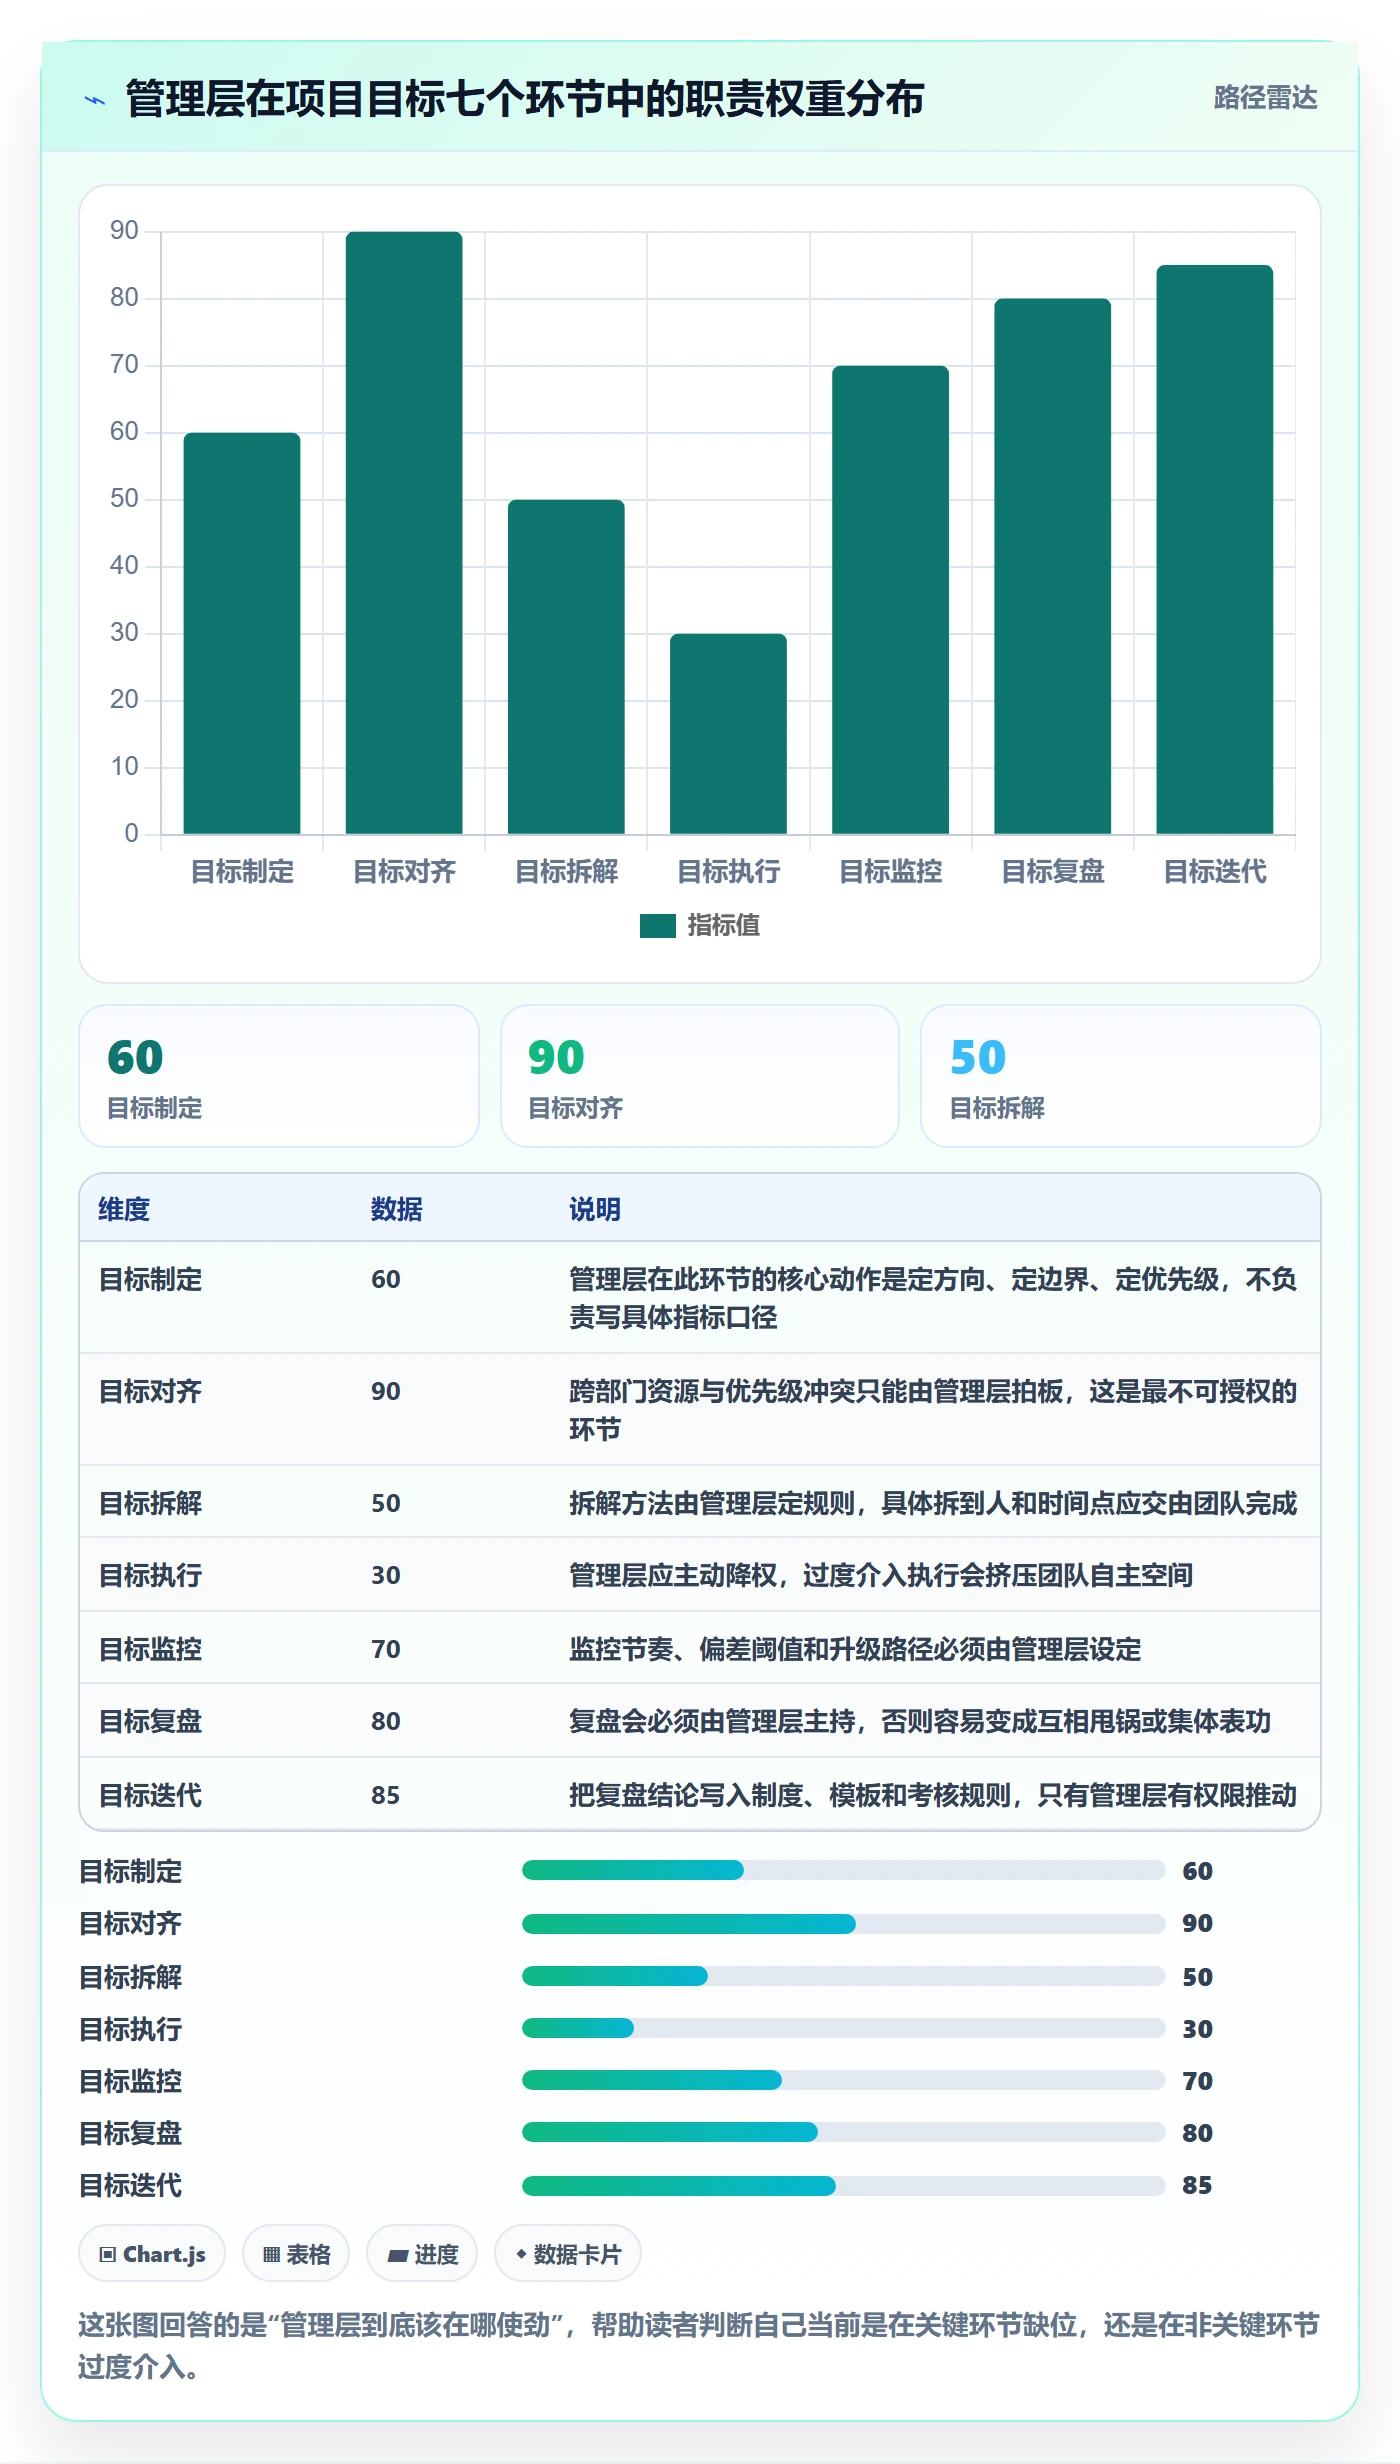Click the value 85 in the table
The height and width of the screenshot is (2464, 1400).
(x=385, y=1795)
